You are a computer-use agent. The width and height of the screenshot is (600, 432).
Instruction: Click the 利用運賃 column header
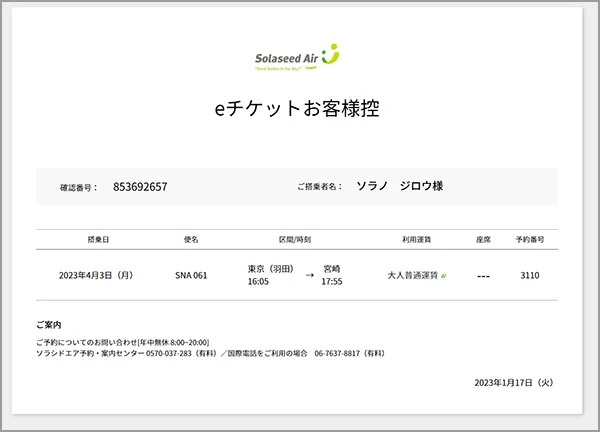point(415,240)
